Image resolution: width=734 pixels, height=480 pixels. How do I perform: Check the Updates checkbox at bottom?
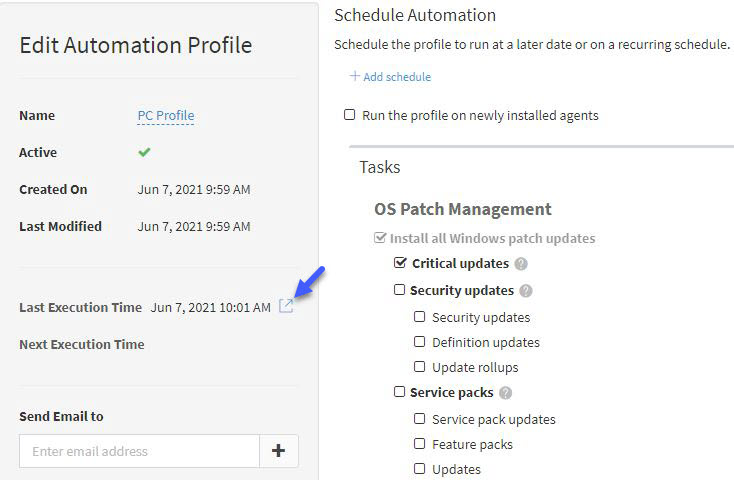pos(419,468)
